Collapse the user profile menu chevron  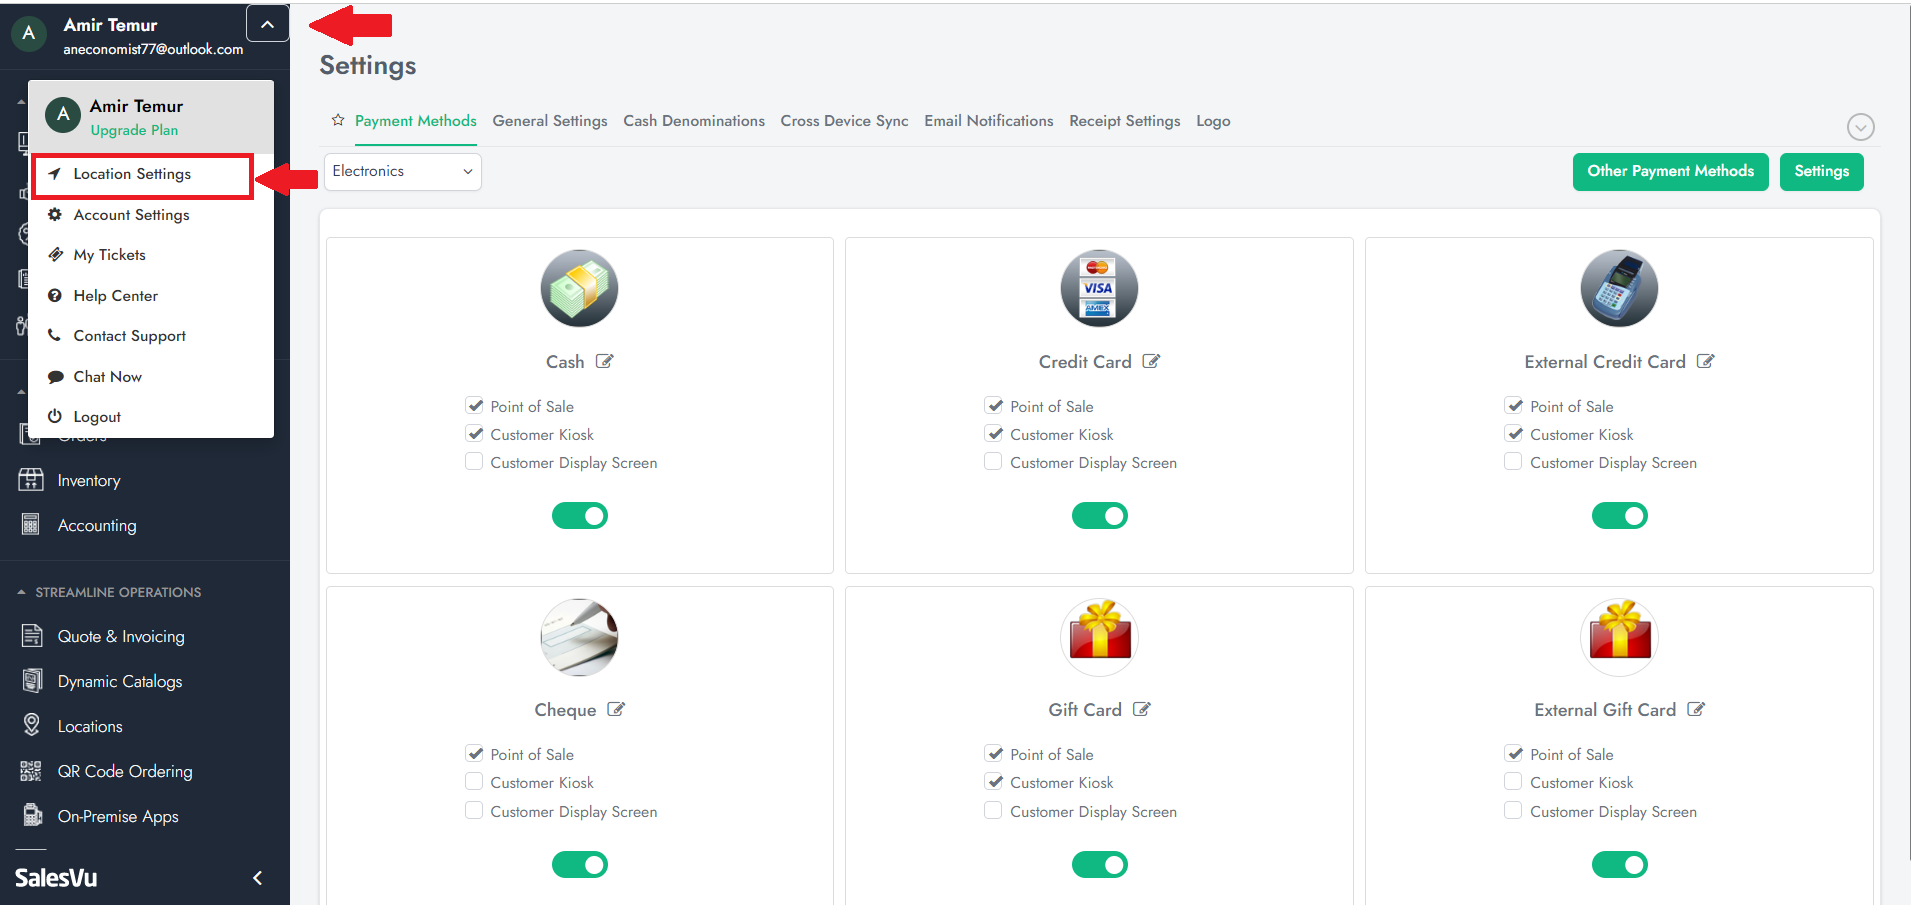[267, 25]
